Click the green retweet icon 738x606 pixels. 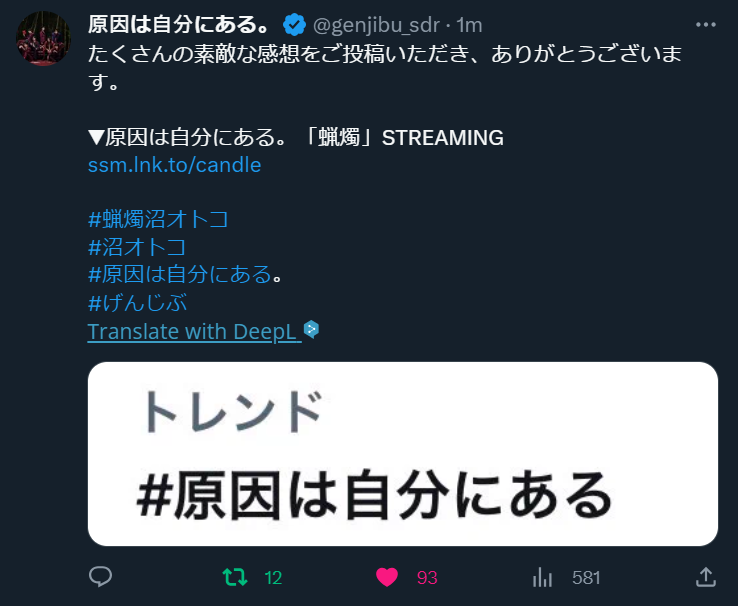[x=235, y=577]
